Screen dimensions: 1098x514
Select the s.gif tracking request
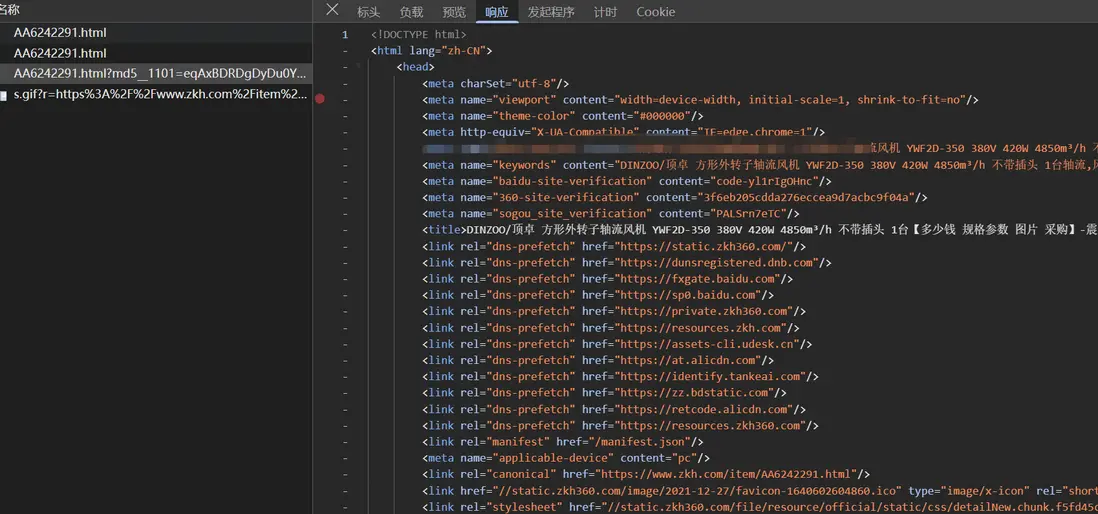160,95
